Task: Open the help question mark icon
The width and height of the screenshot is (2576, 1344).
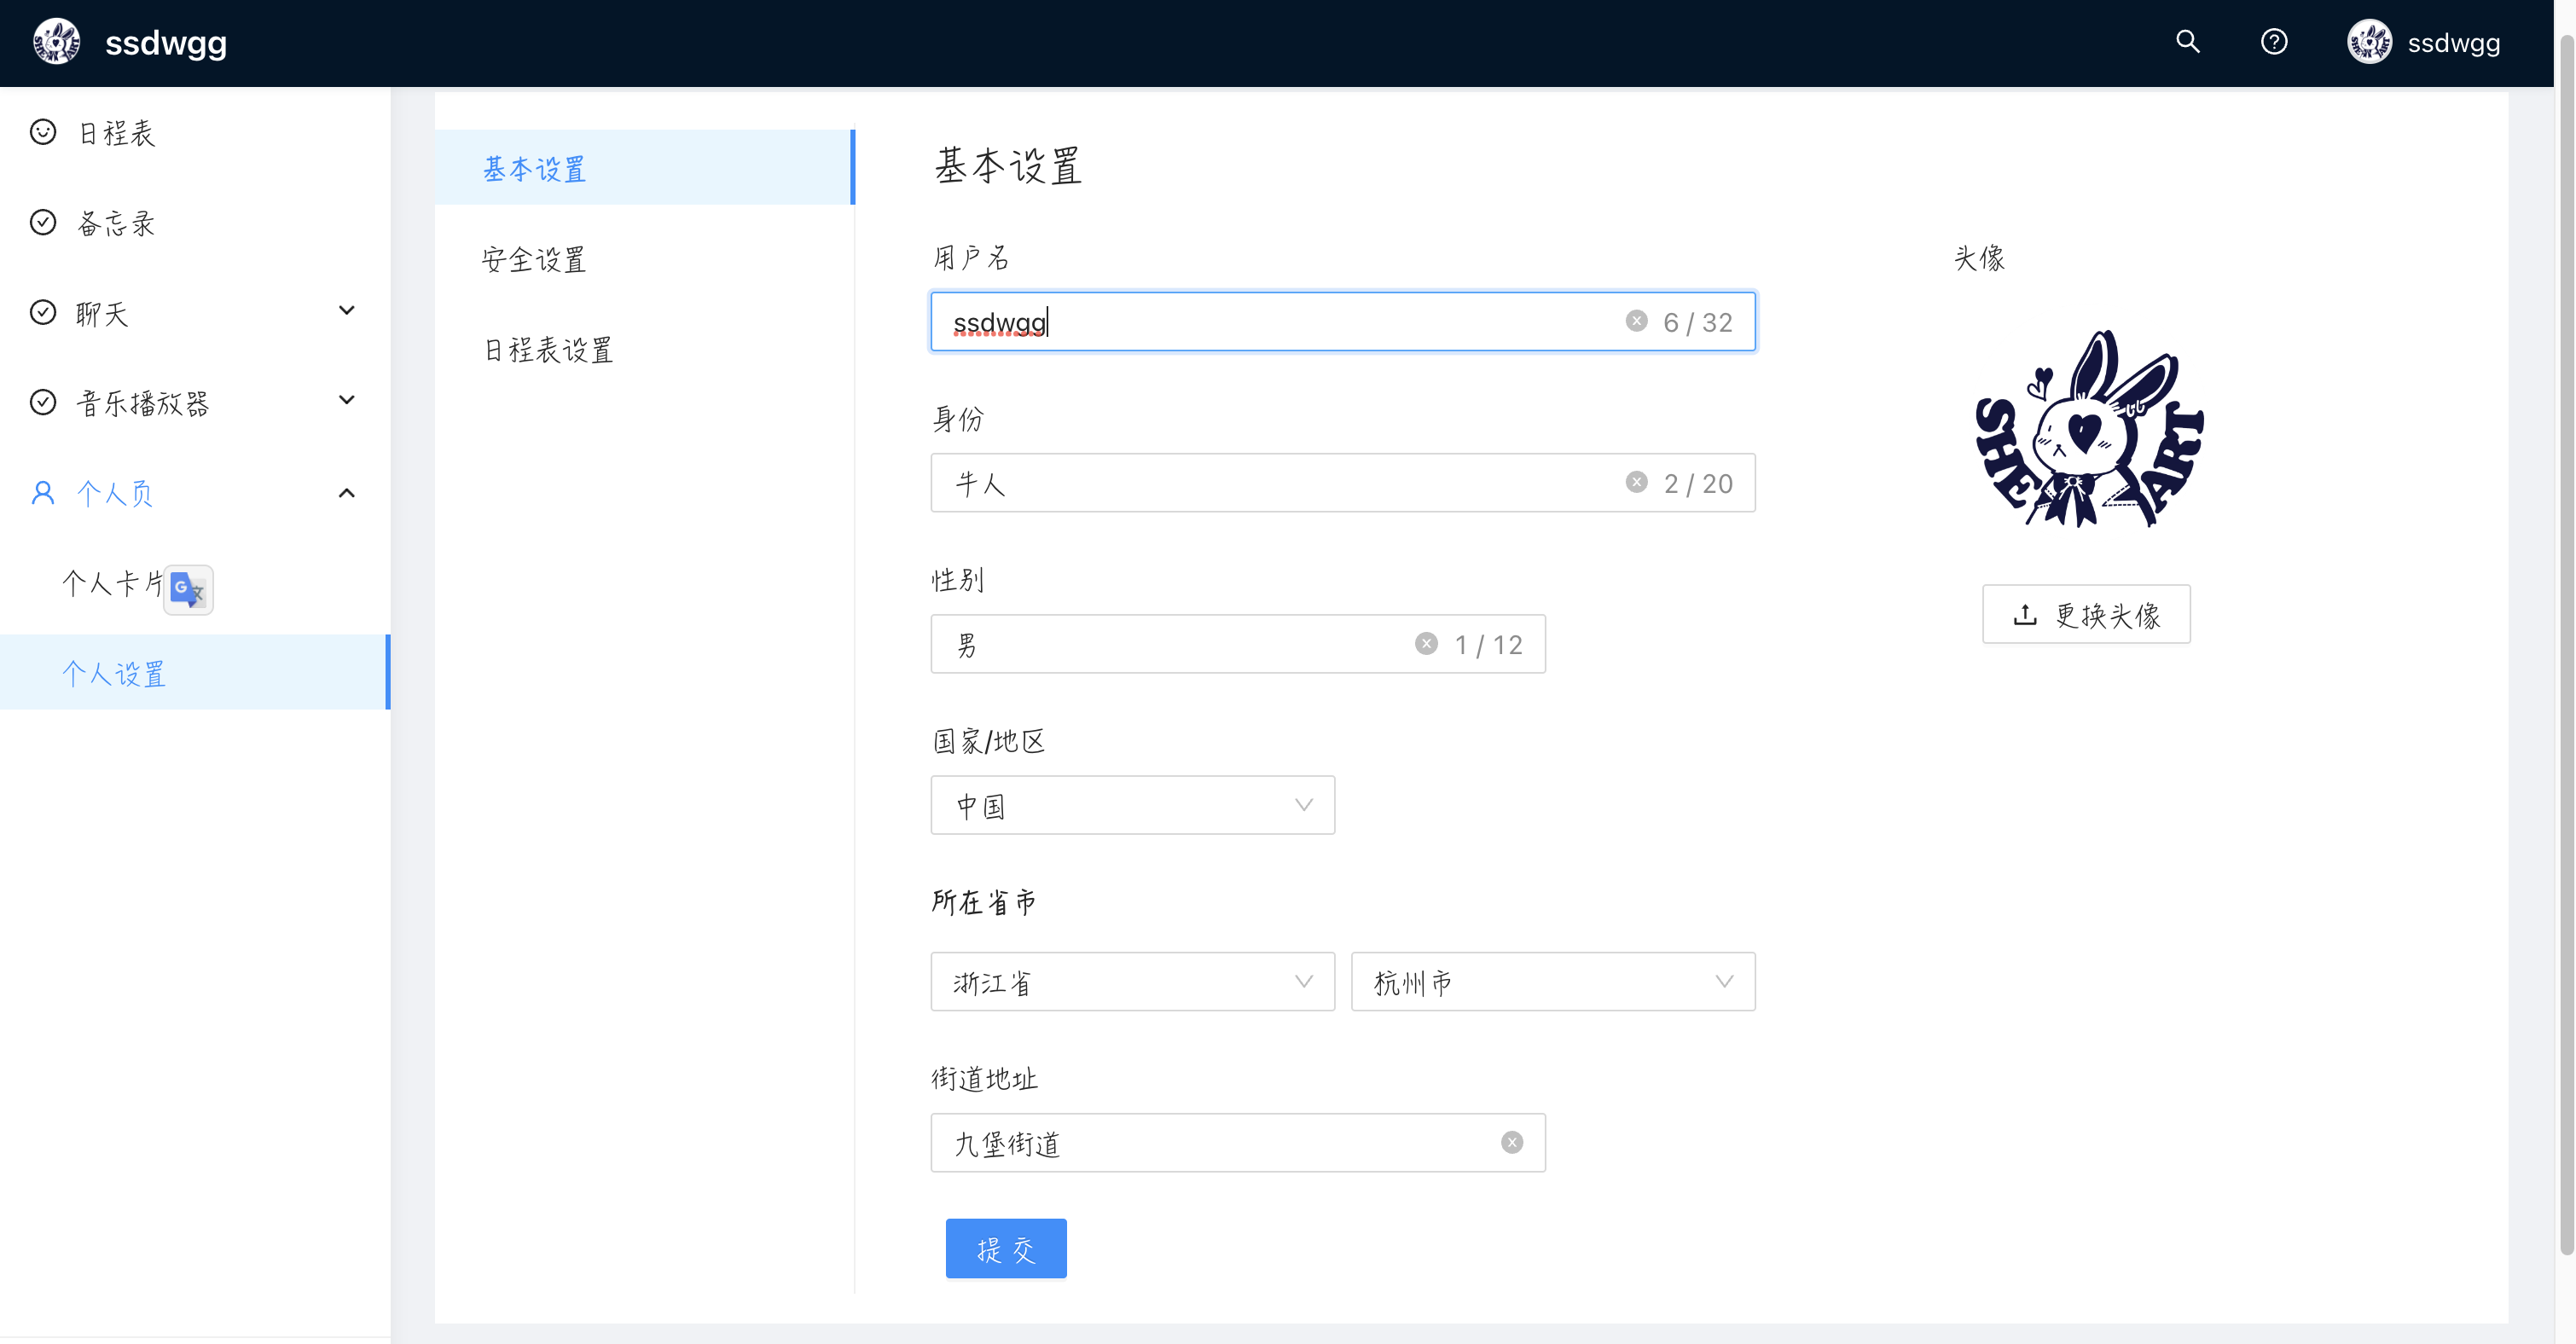Action: pos(2273,42)
